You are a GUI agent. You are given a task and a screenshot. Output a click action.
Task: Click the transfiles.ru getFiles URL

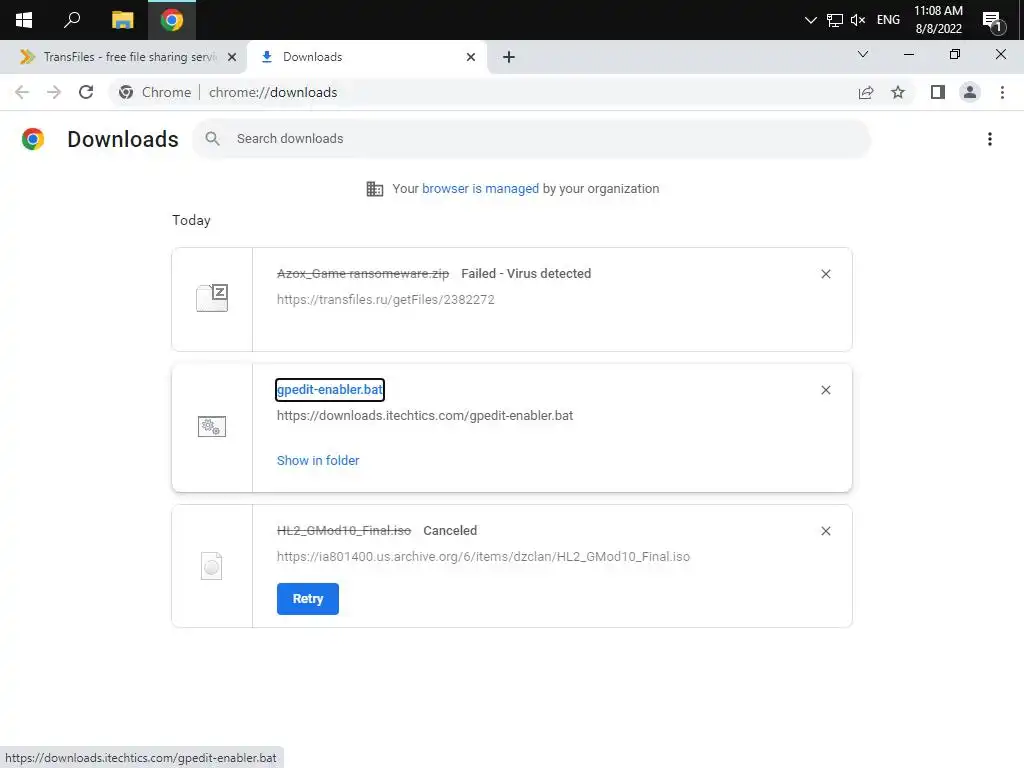(x=385, y=300)
